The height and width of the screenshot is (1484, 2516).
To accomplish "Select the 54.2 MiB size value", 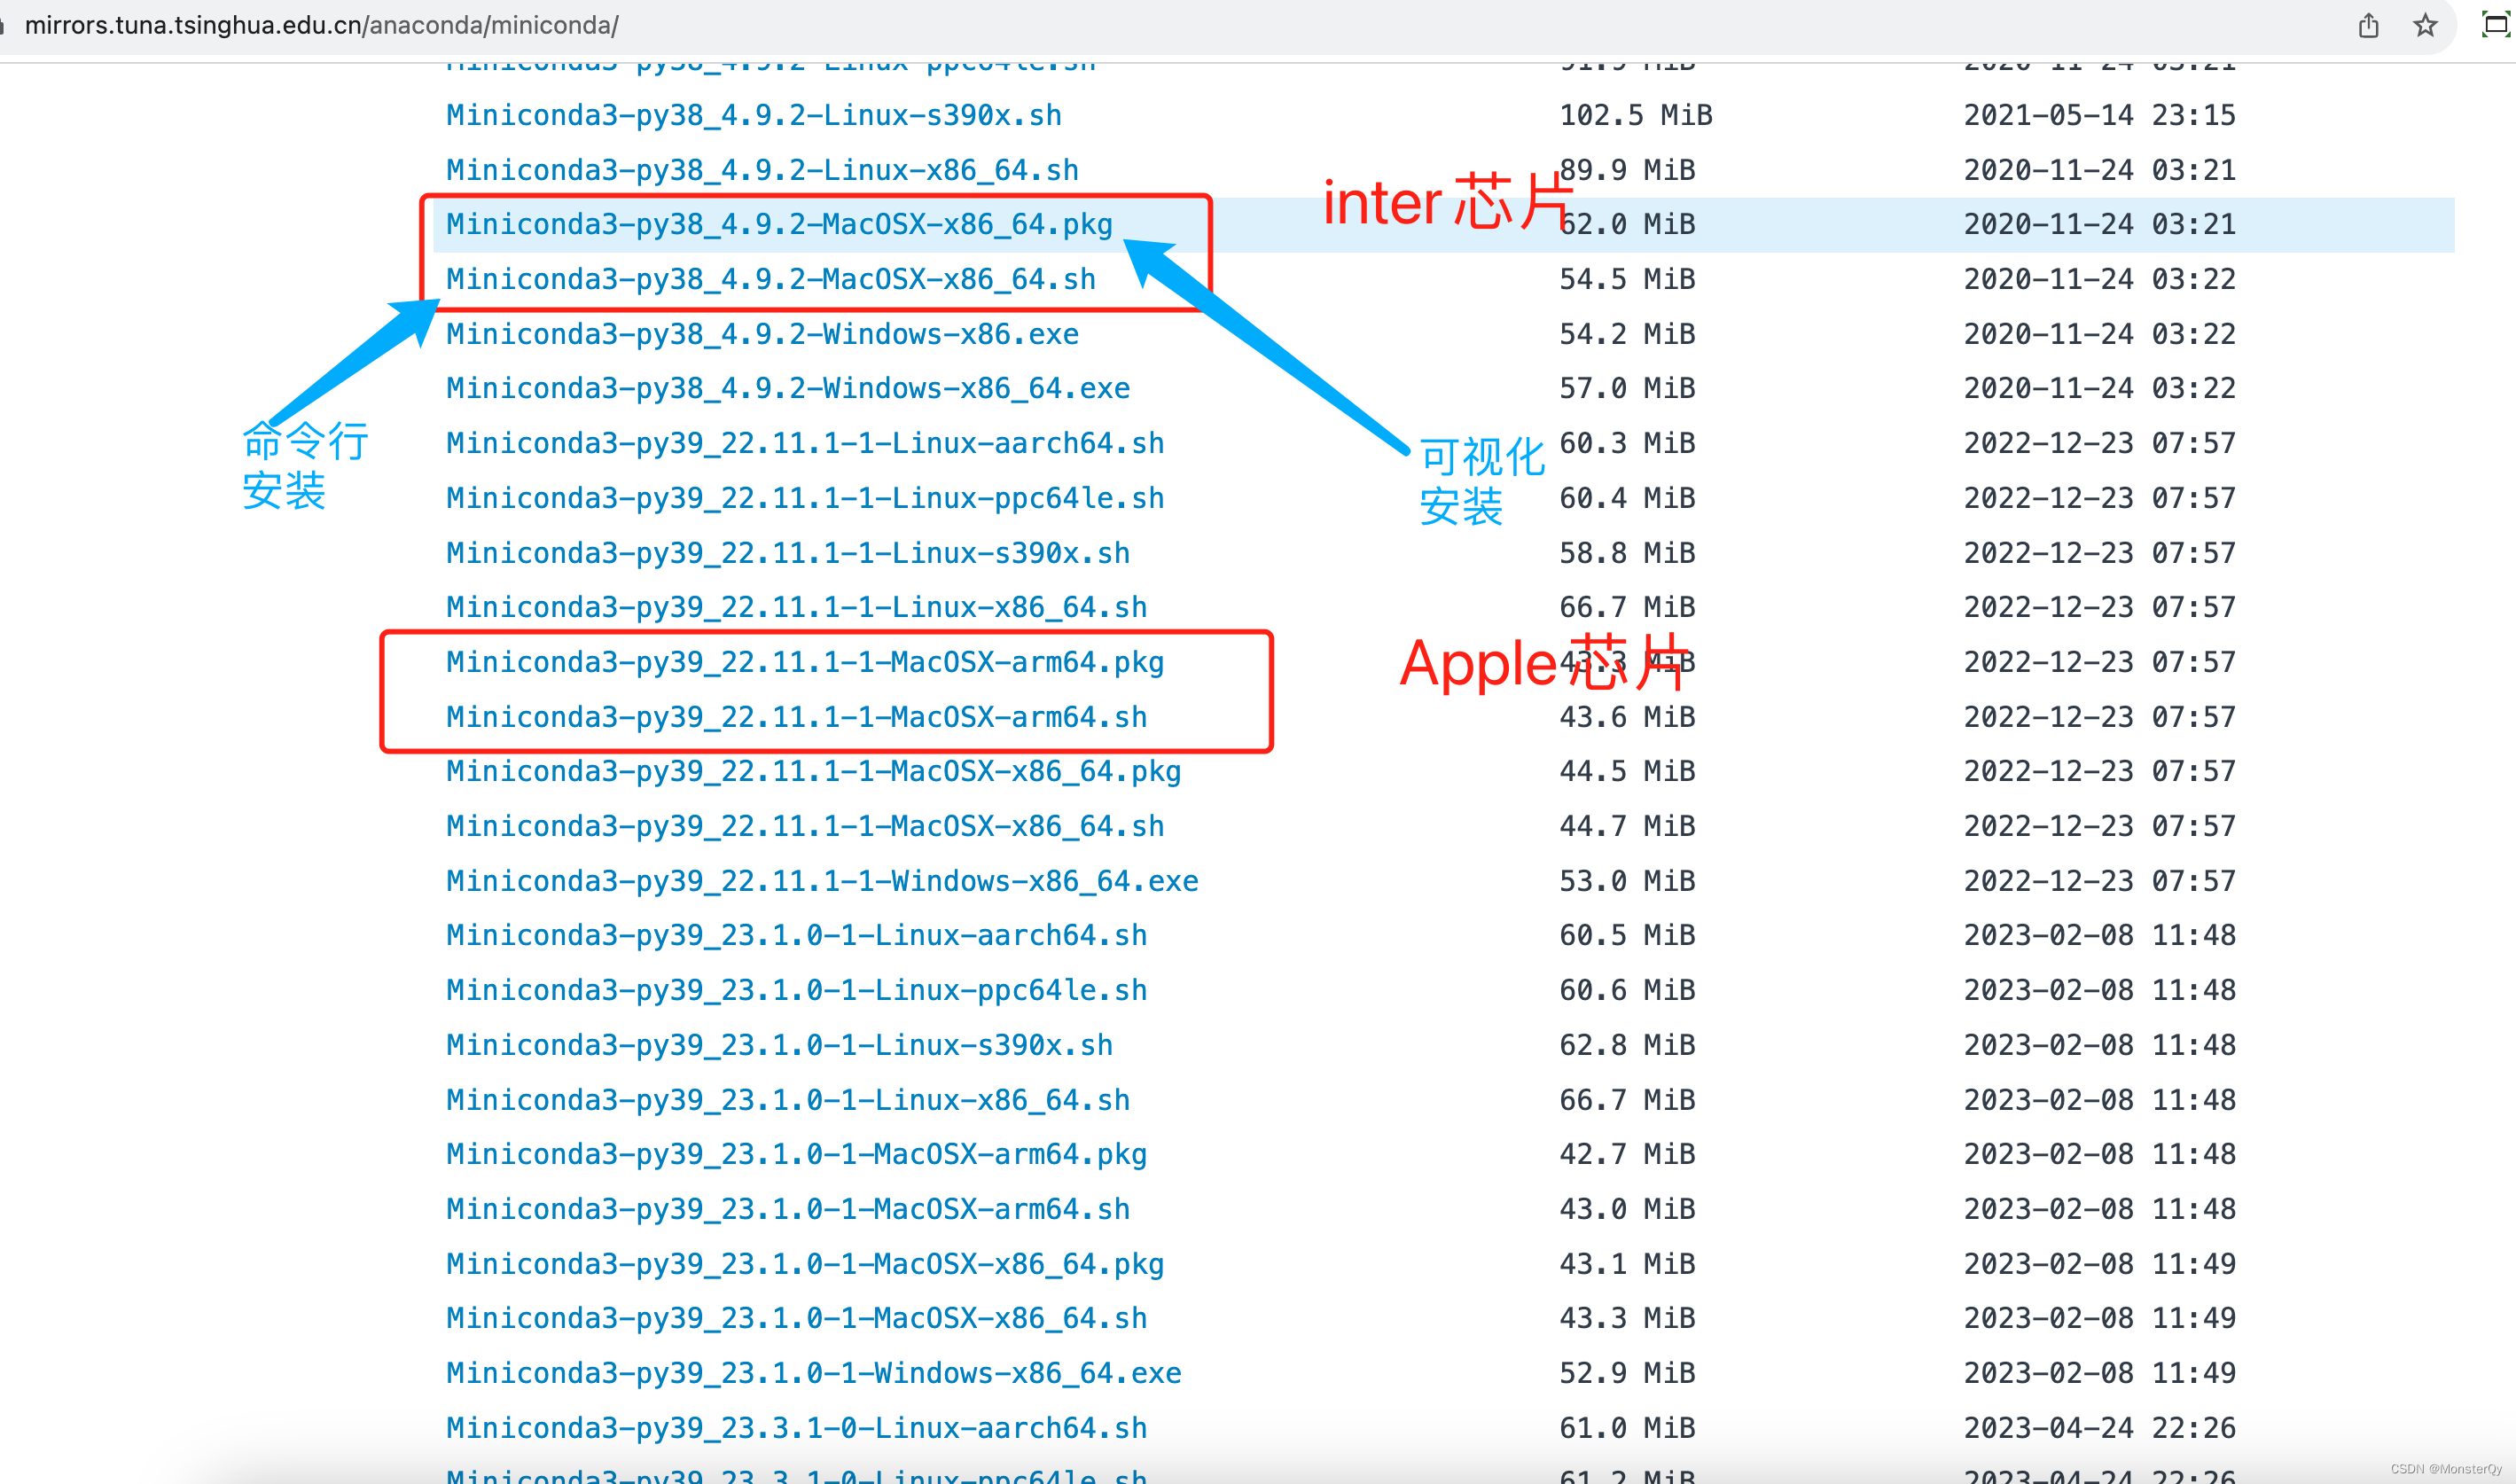I will pos(1627,334).
